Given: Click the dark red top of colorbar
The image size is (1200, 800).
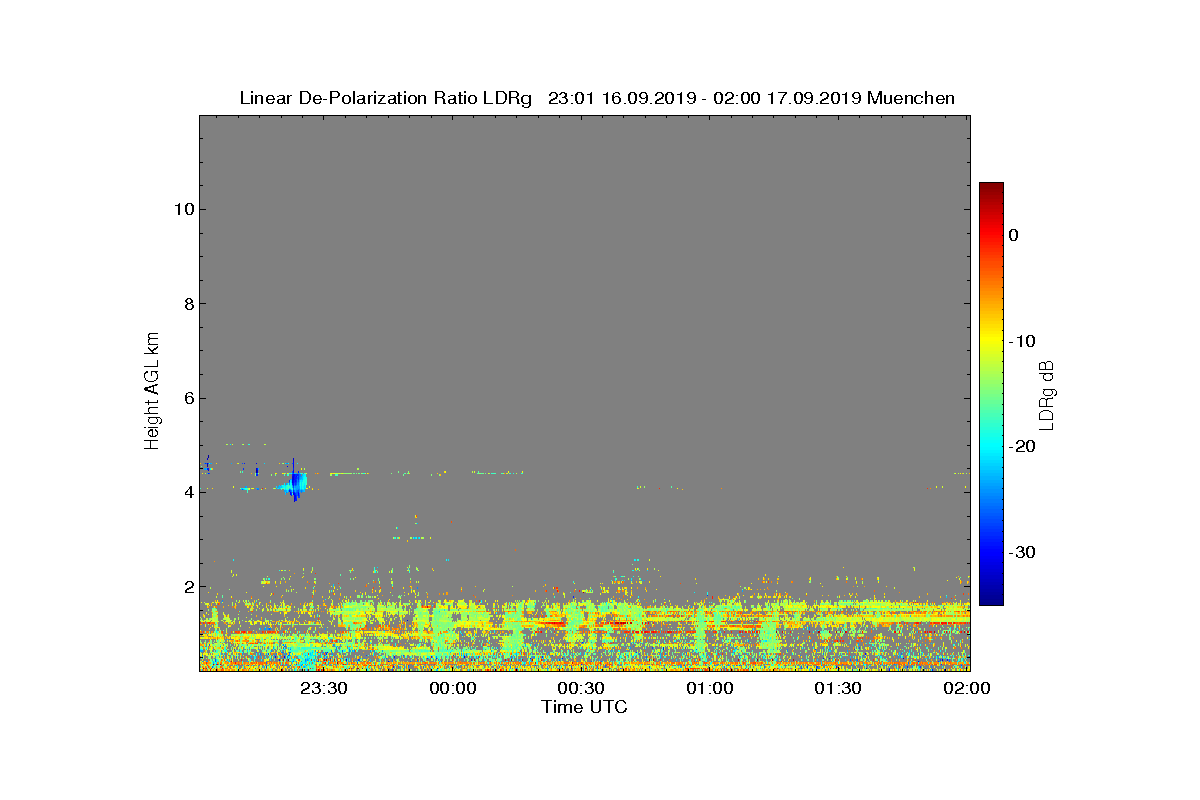Looking at the screenshot, I should [991, 188].
